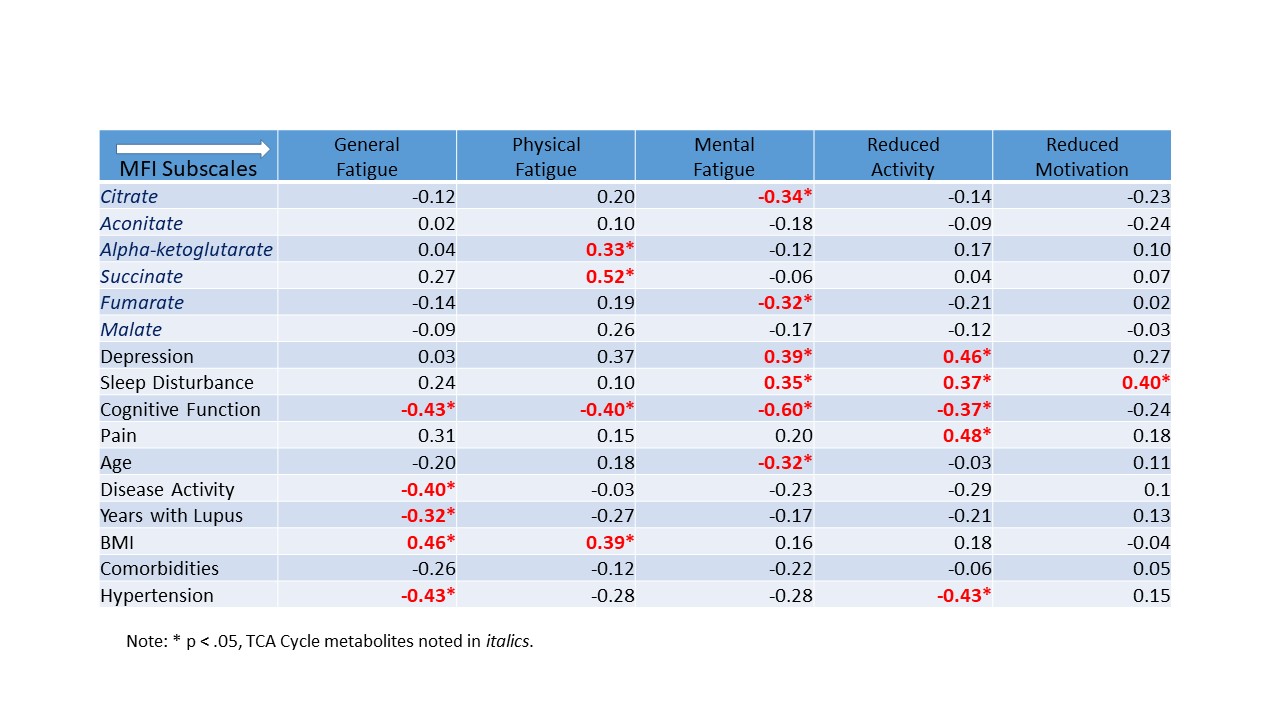Click the footnote about TCA Cycle metabolites
Screen dimensions: 1280x720
(330, 641)
